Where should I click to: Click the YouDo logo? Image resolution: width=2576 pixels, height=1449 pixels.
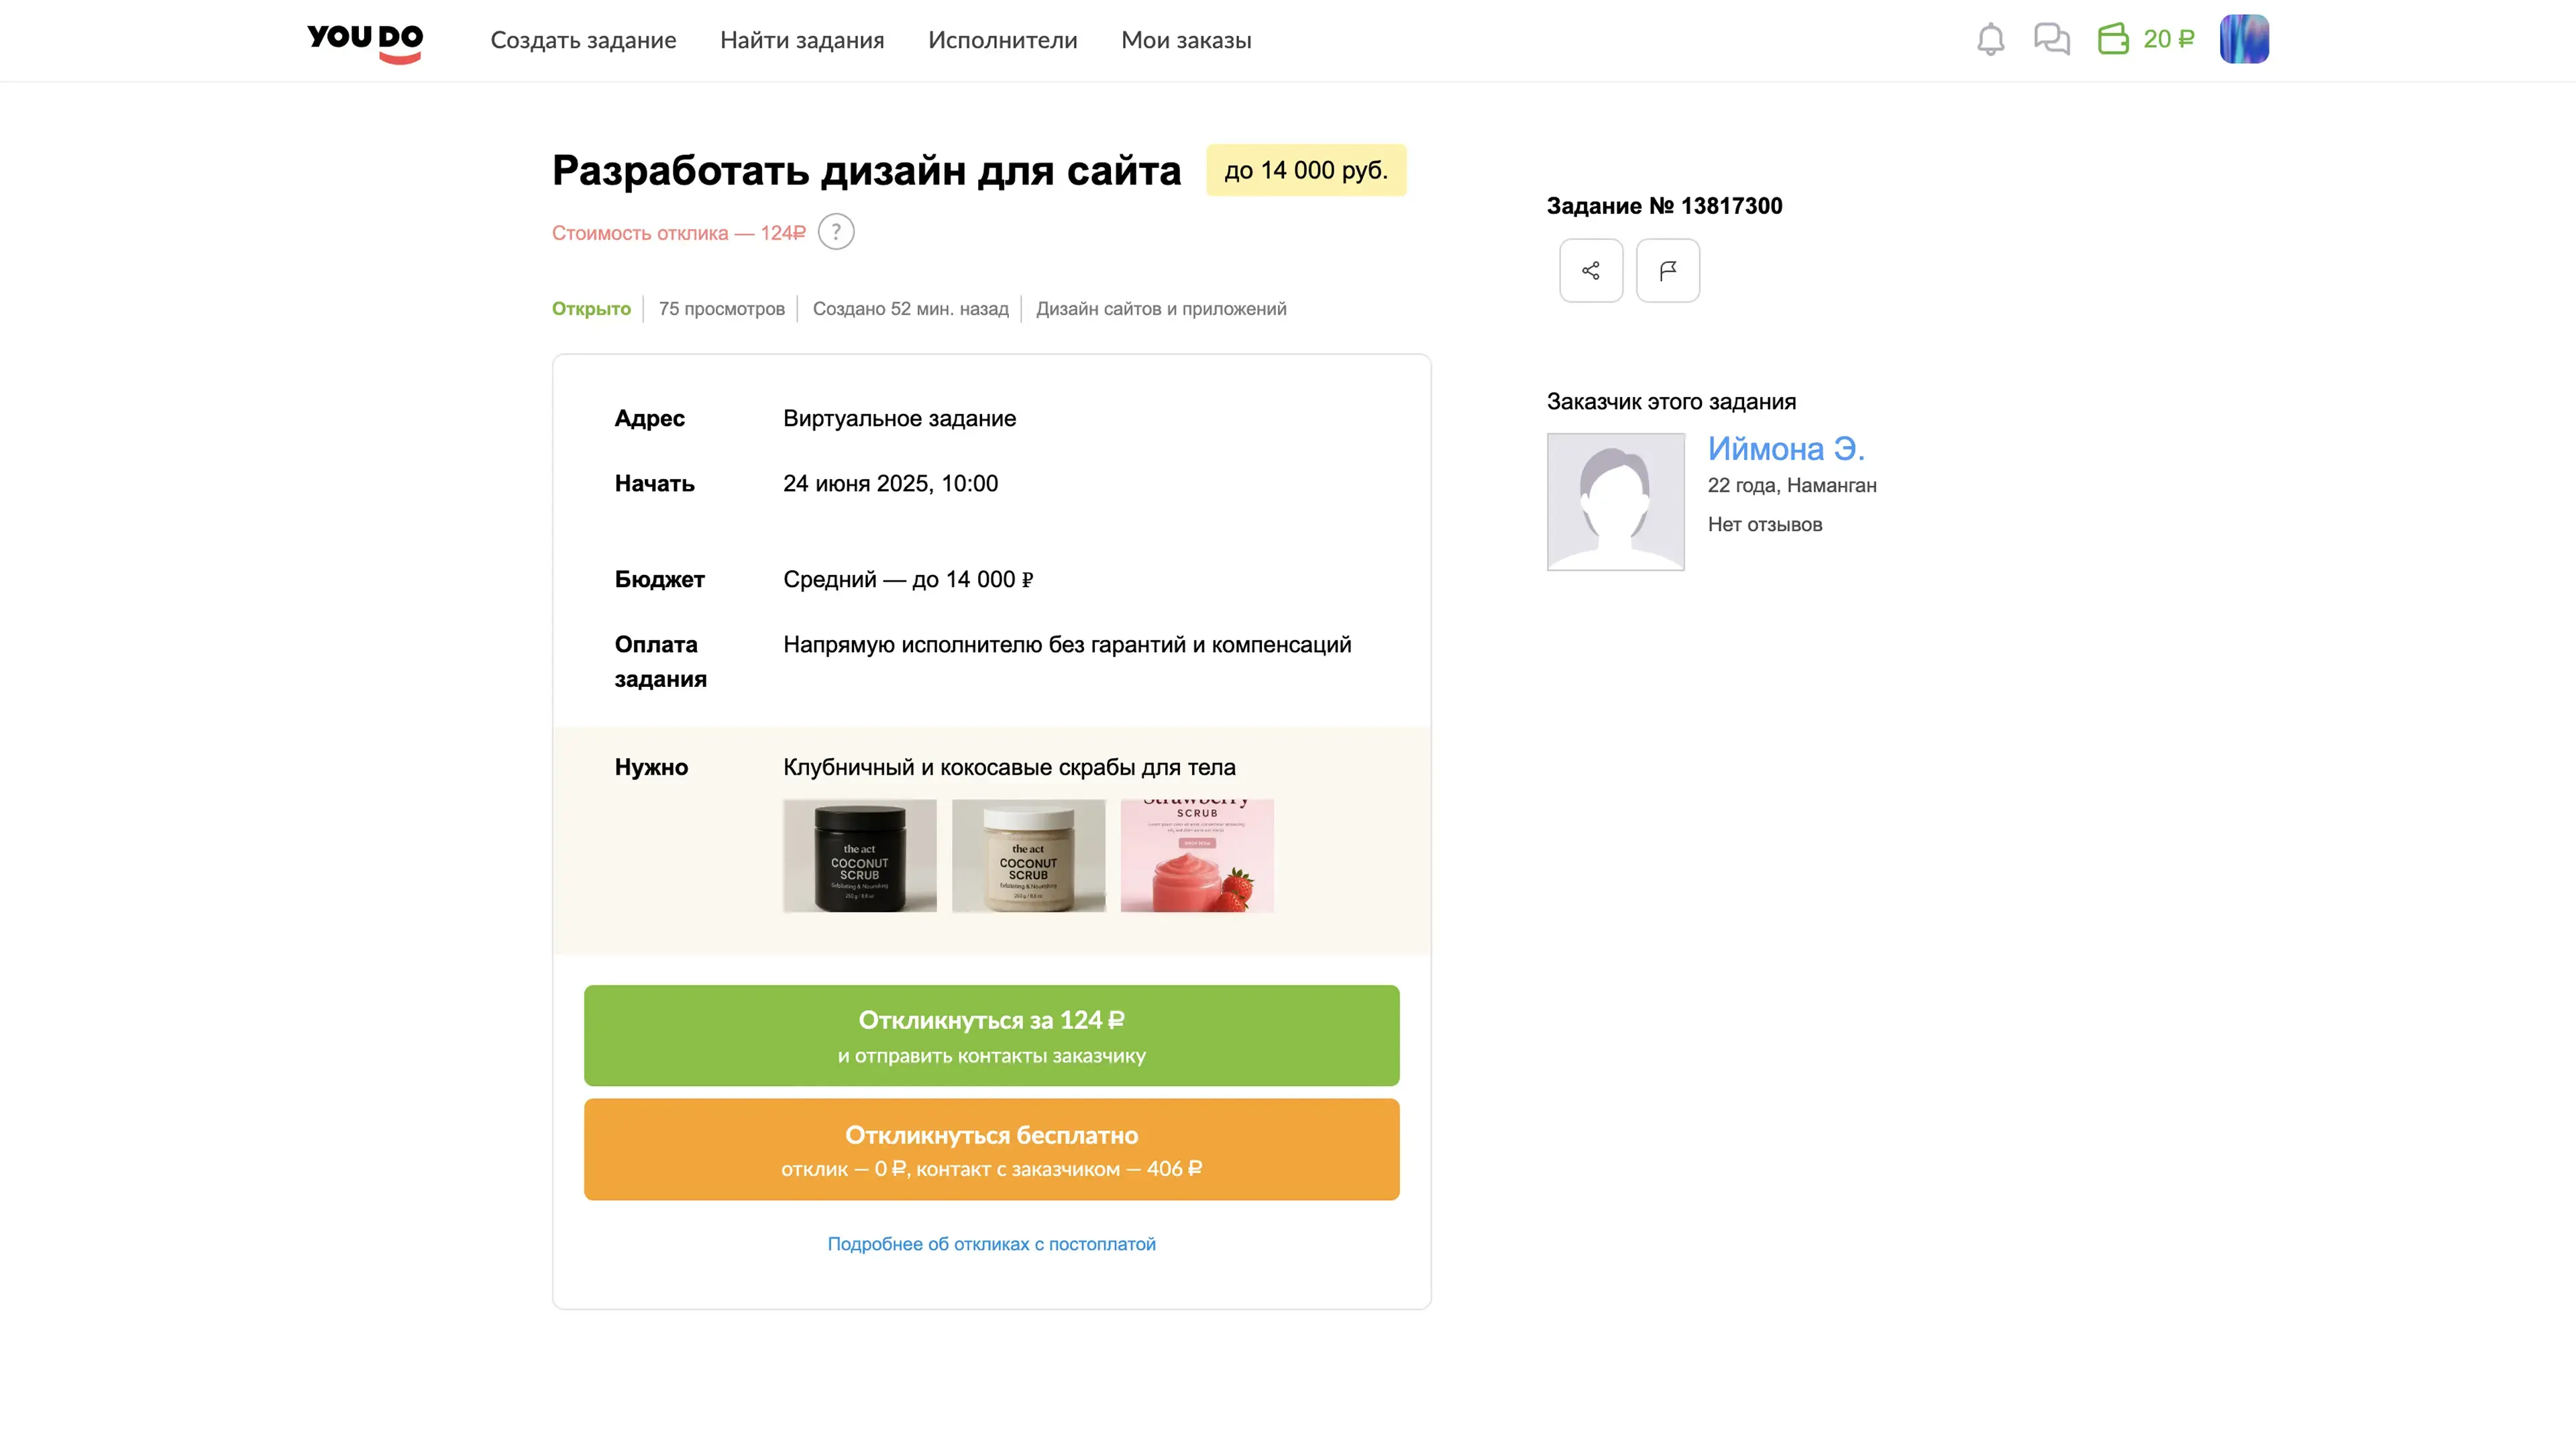tap(365, 41)
